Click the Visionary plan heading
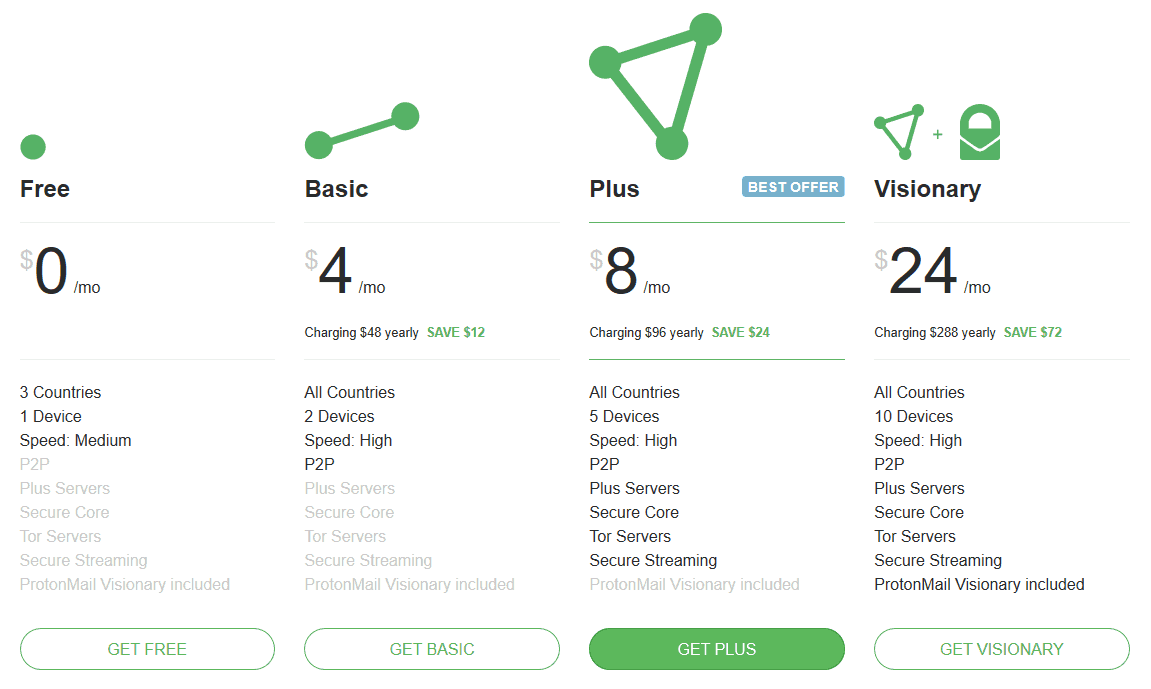The width and height of the screenshot is (1151, 689). (x=927, y=189)
